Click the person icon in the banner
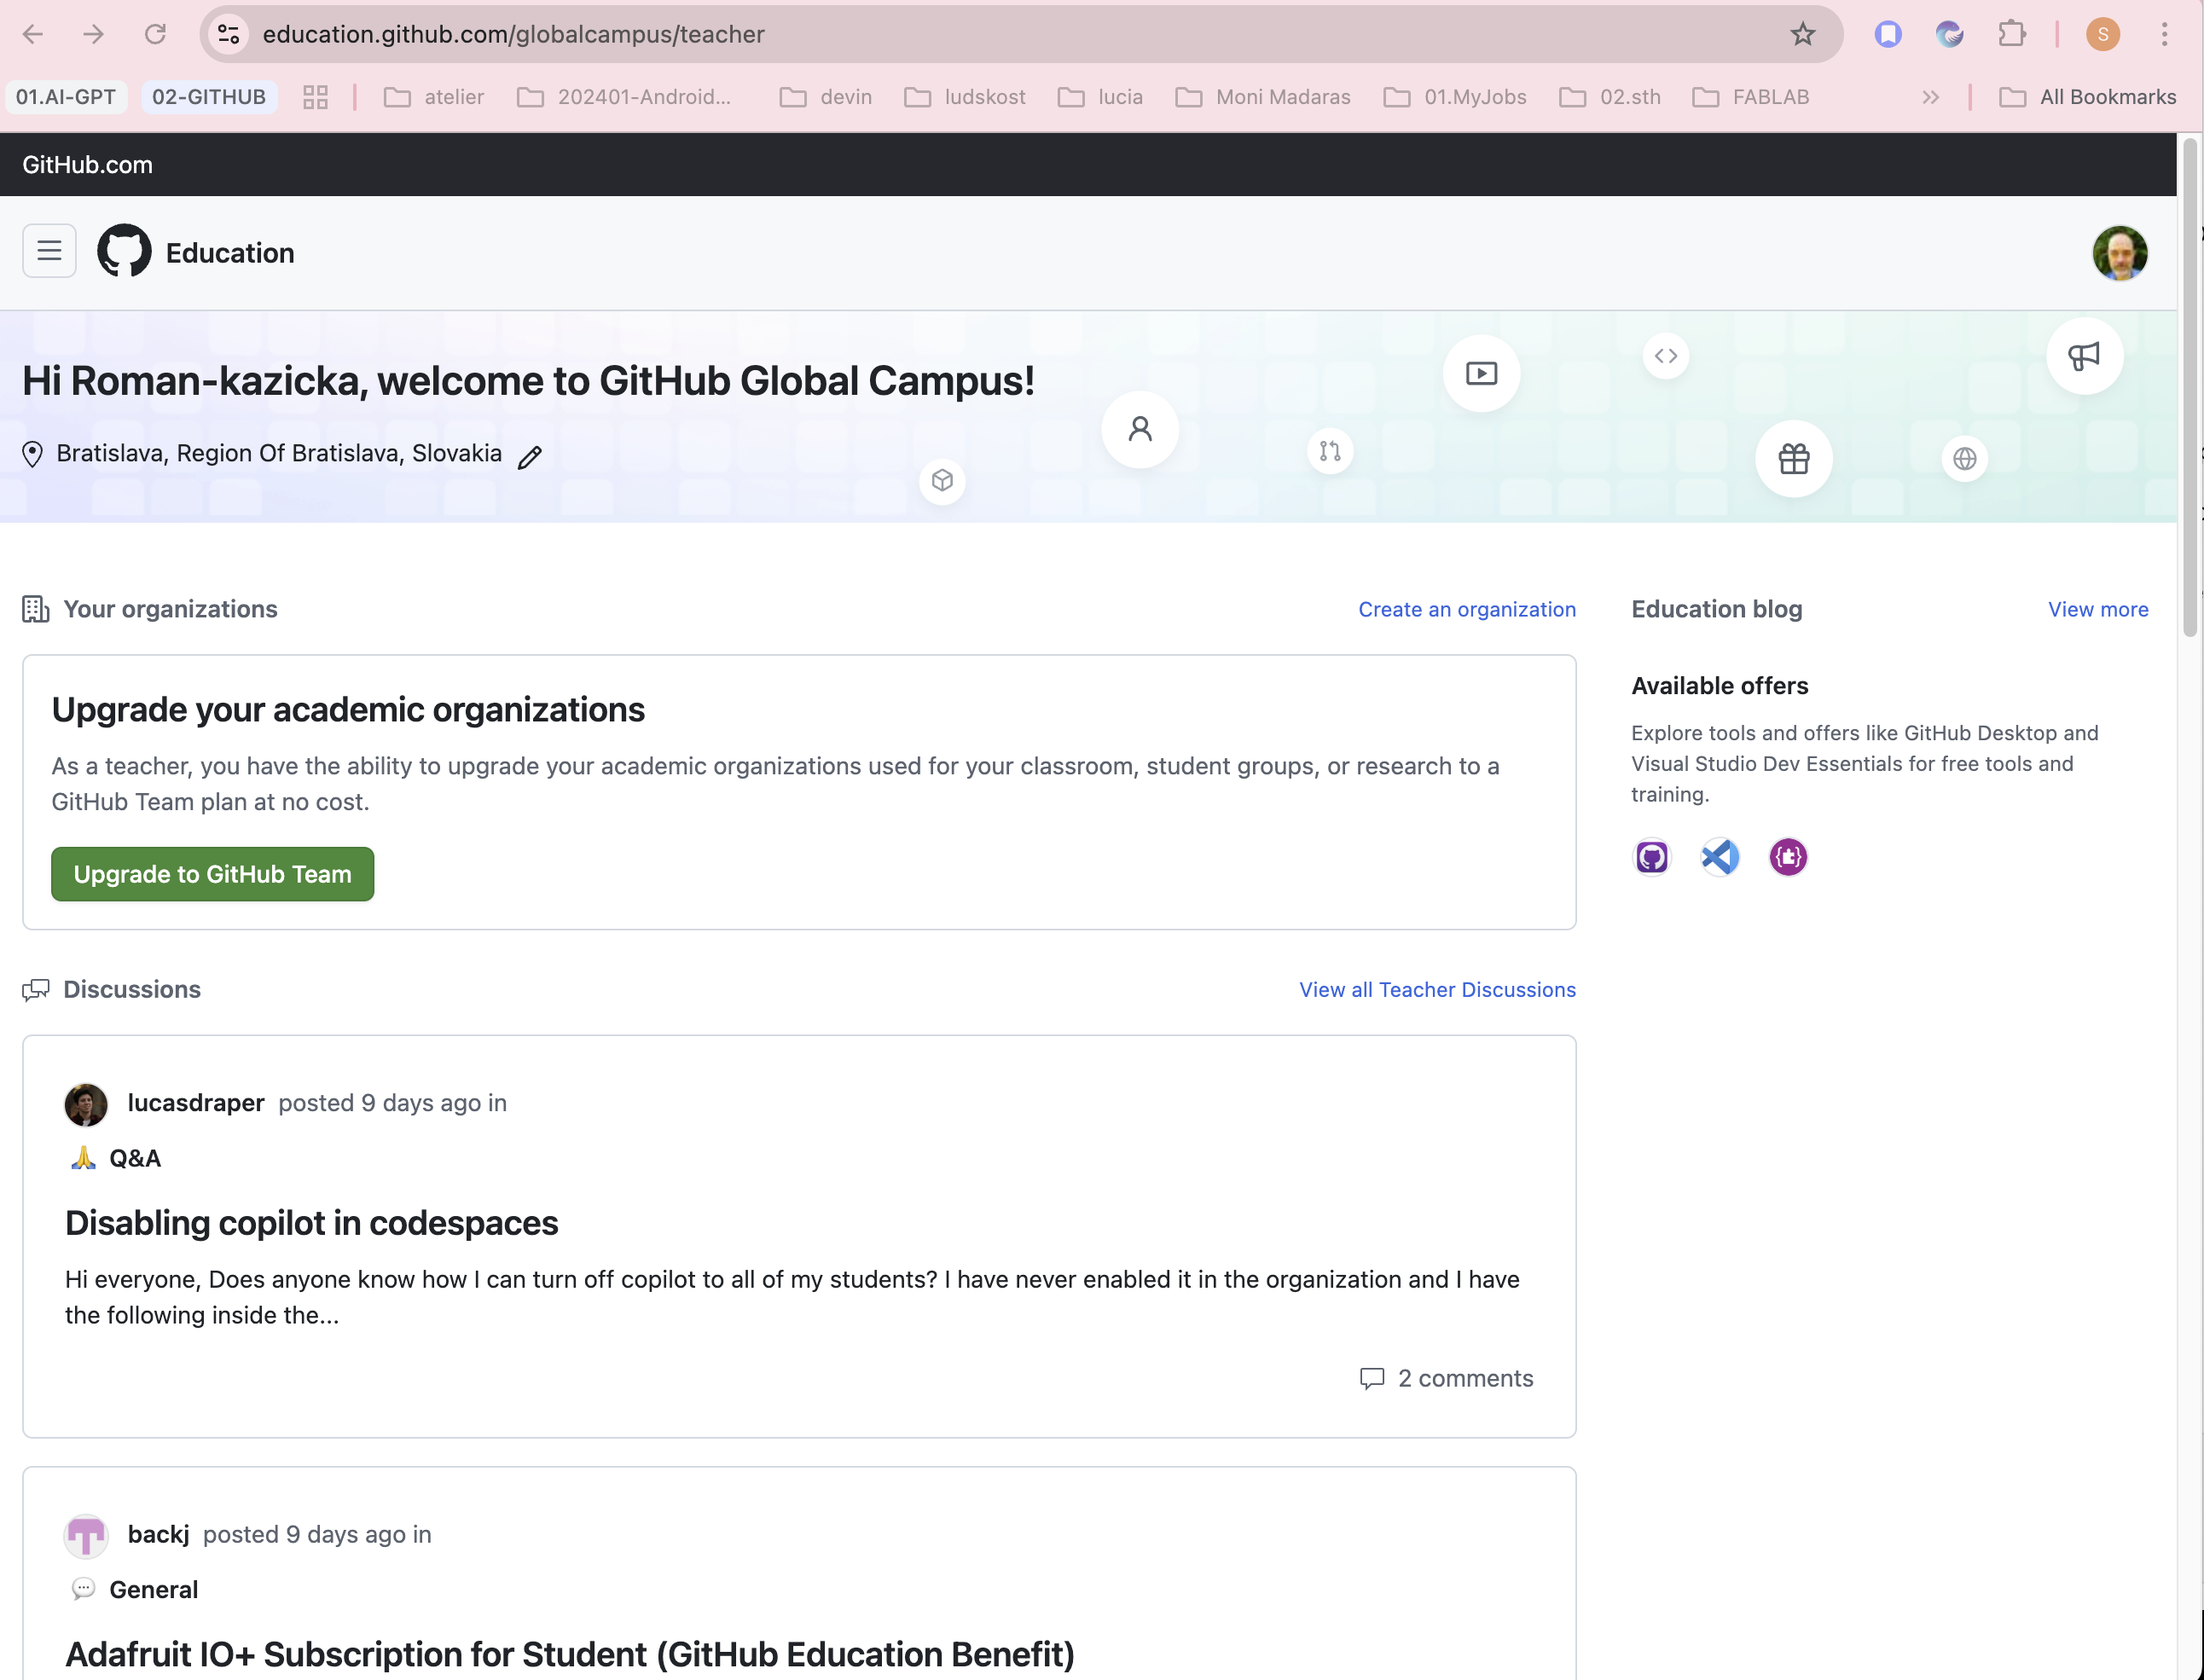The height and width of the screenshot is (1680, 2204). click(1139, 428)
